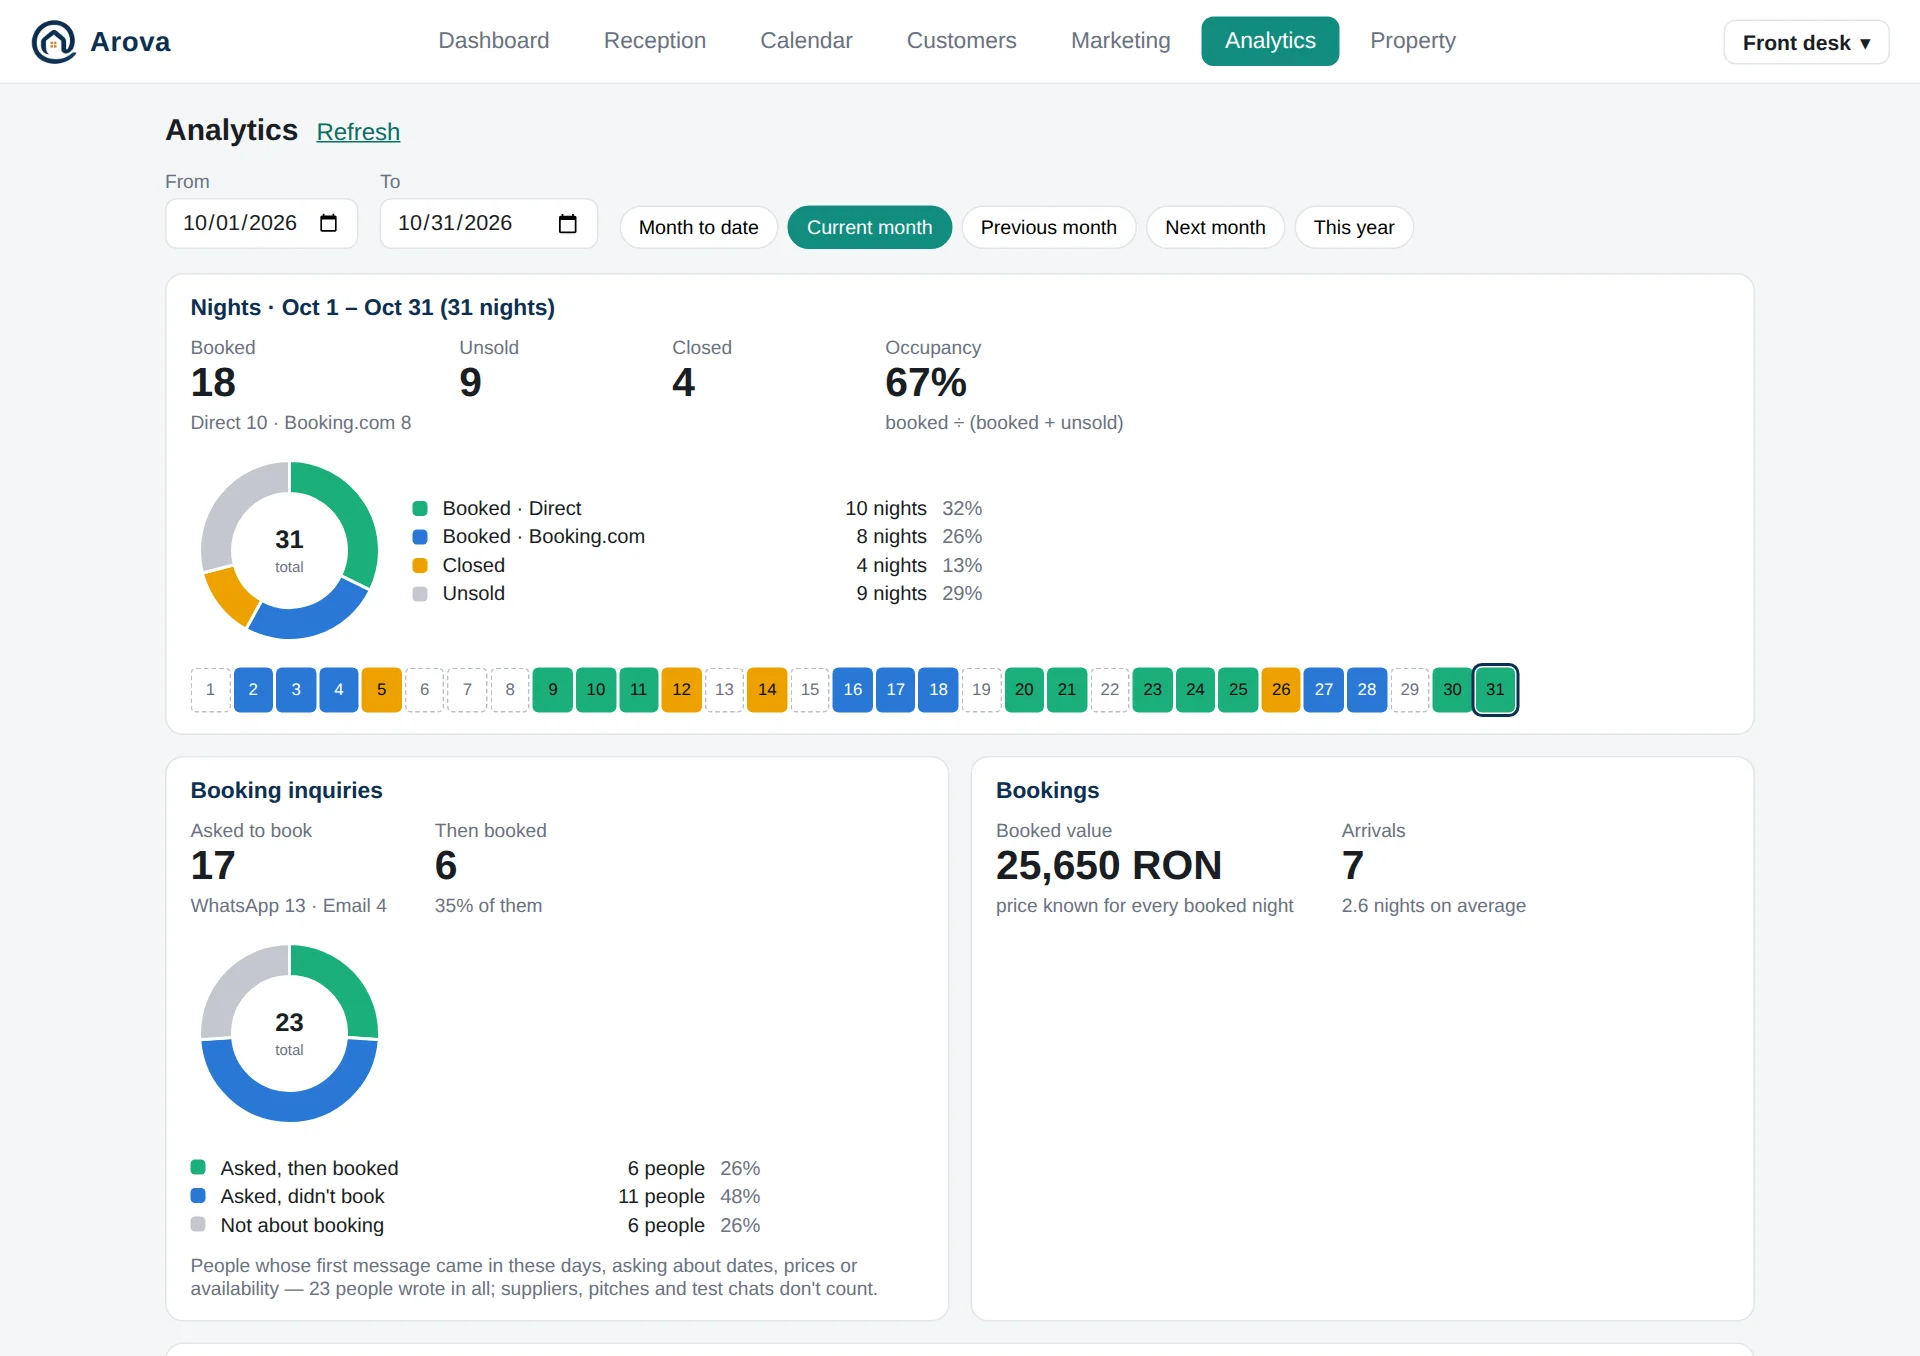Select the Month to date range
1920x1356 pixels.
(699, 227)
